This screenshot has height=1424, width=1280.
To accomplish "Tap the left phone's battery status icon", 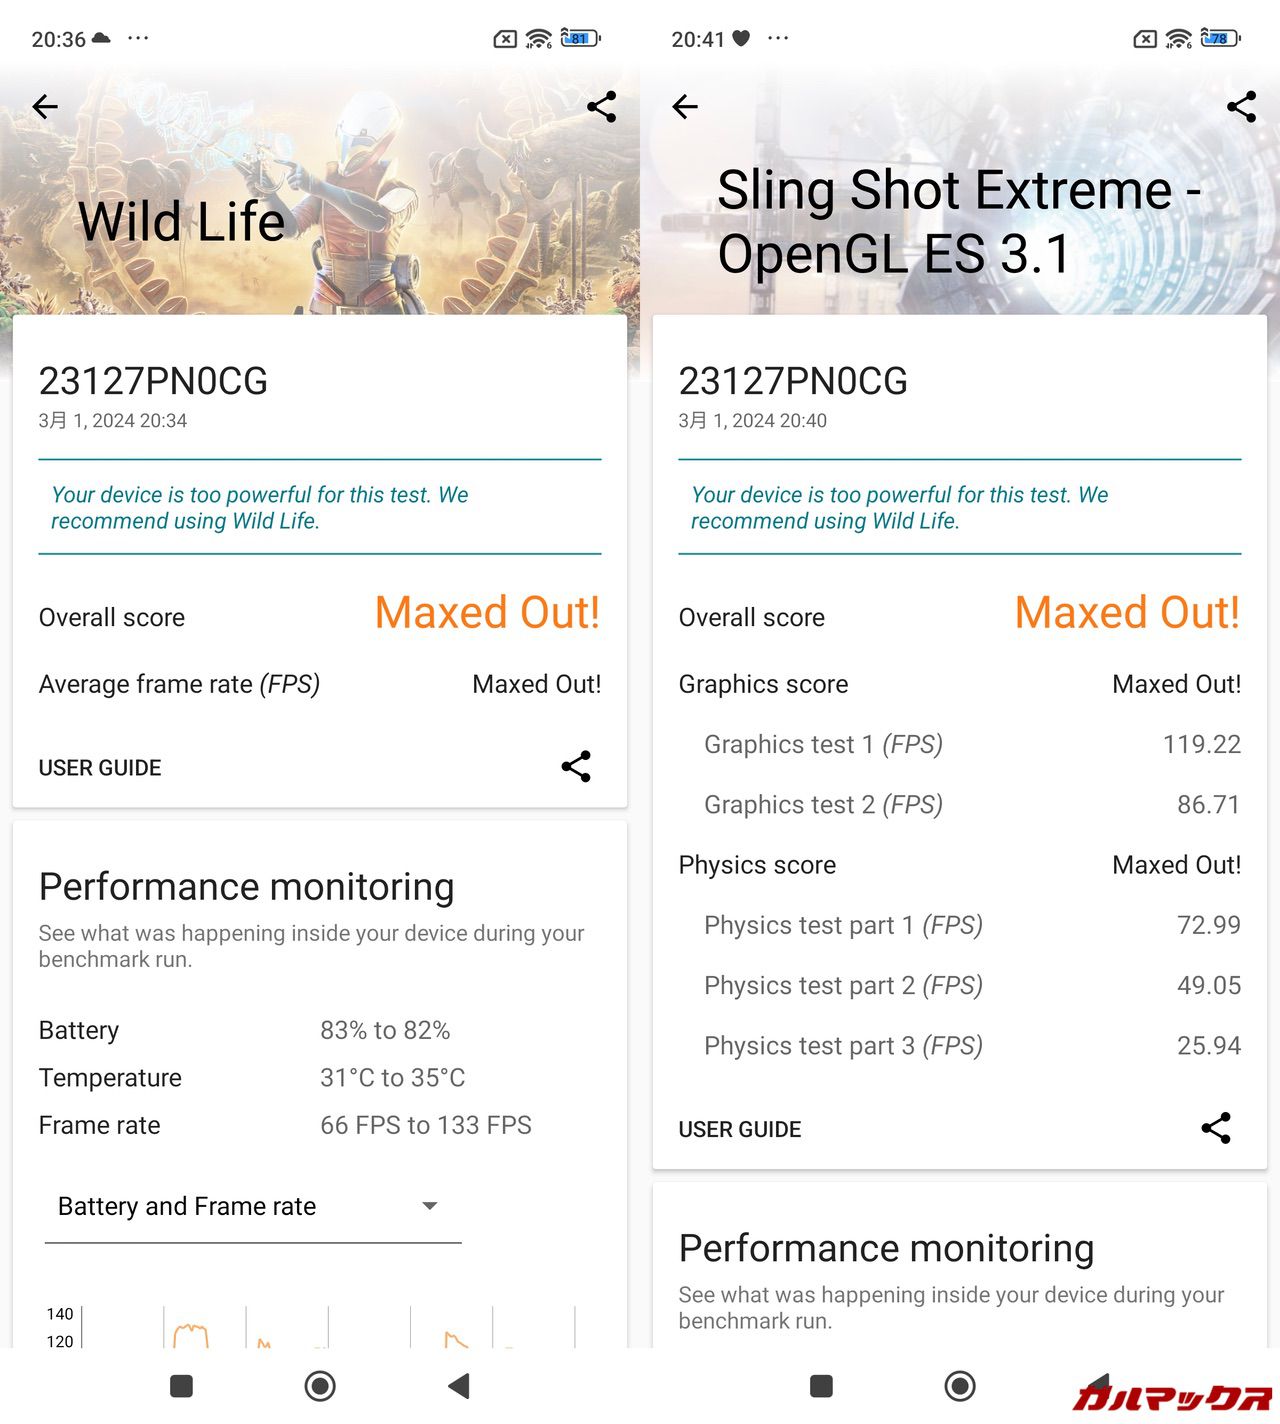I will pyautogui.click(x=580, y=39).
